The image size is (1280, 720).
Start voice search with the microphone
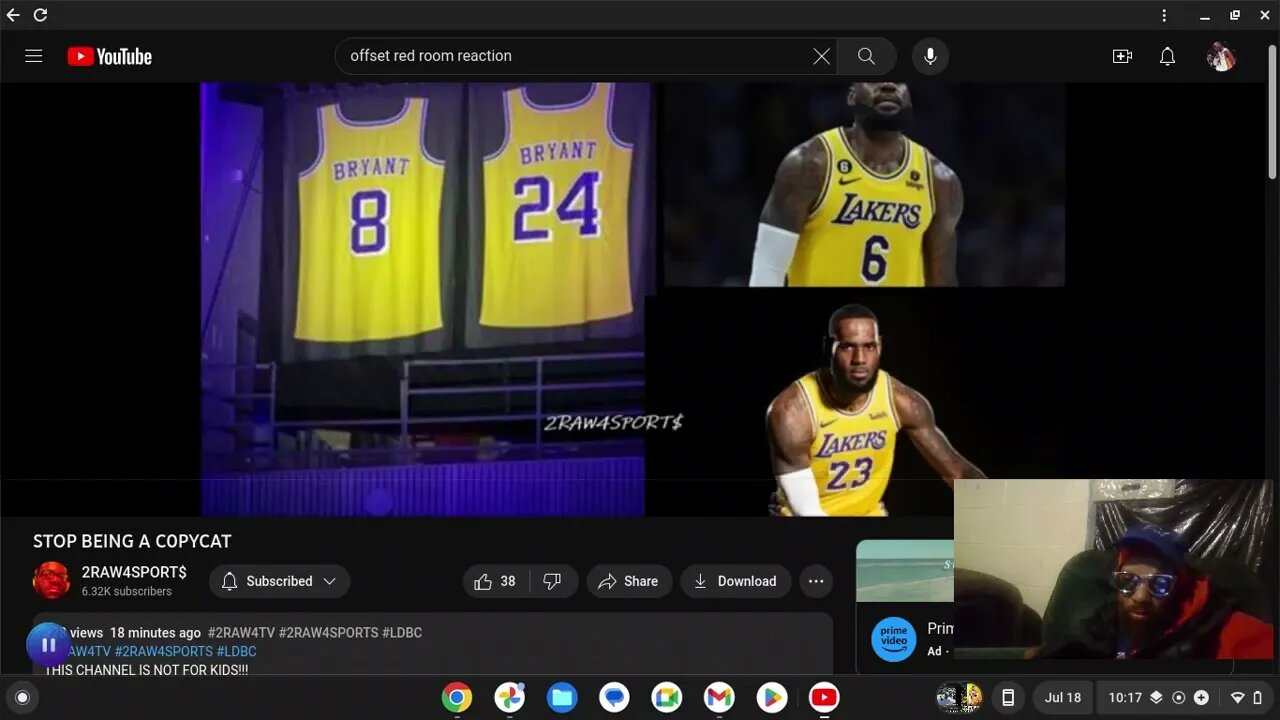(930, 56)
